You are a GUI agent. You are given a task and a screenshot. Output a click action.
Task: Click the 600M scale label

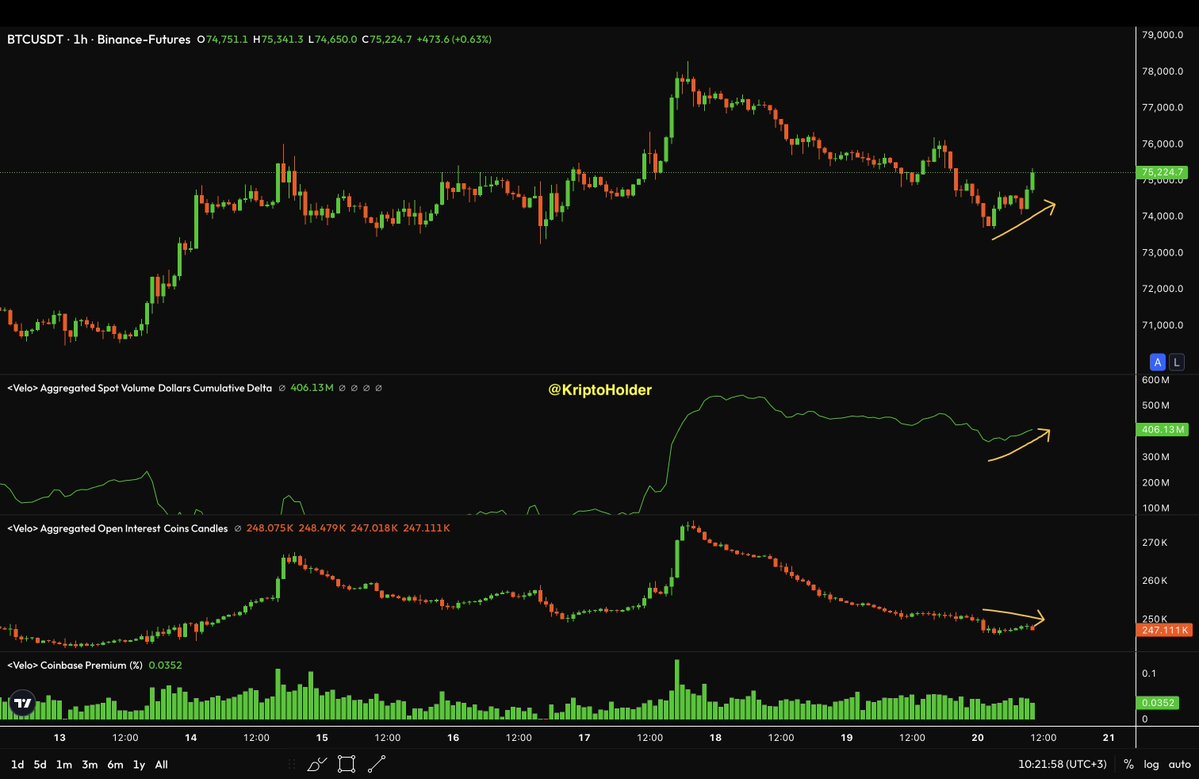pos(1155,380)
